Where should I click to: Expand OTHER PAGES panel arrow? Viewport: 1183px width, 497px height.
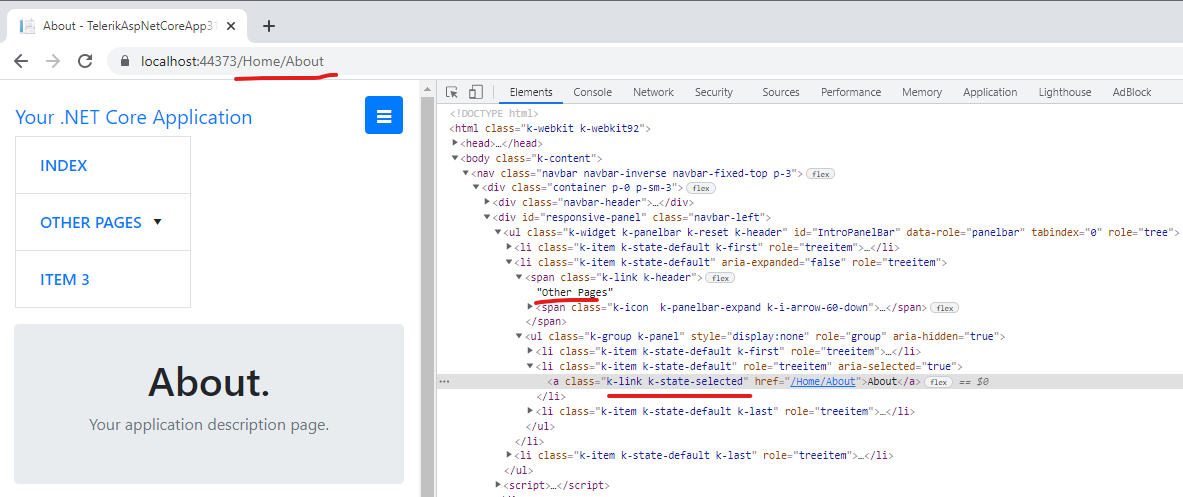tap(158, 222)
